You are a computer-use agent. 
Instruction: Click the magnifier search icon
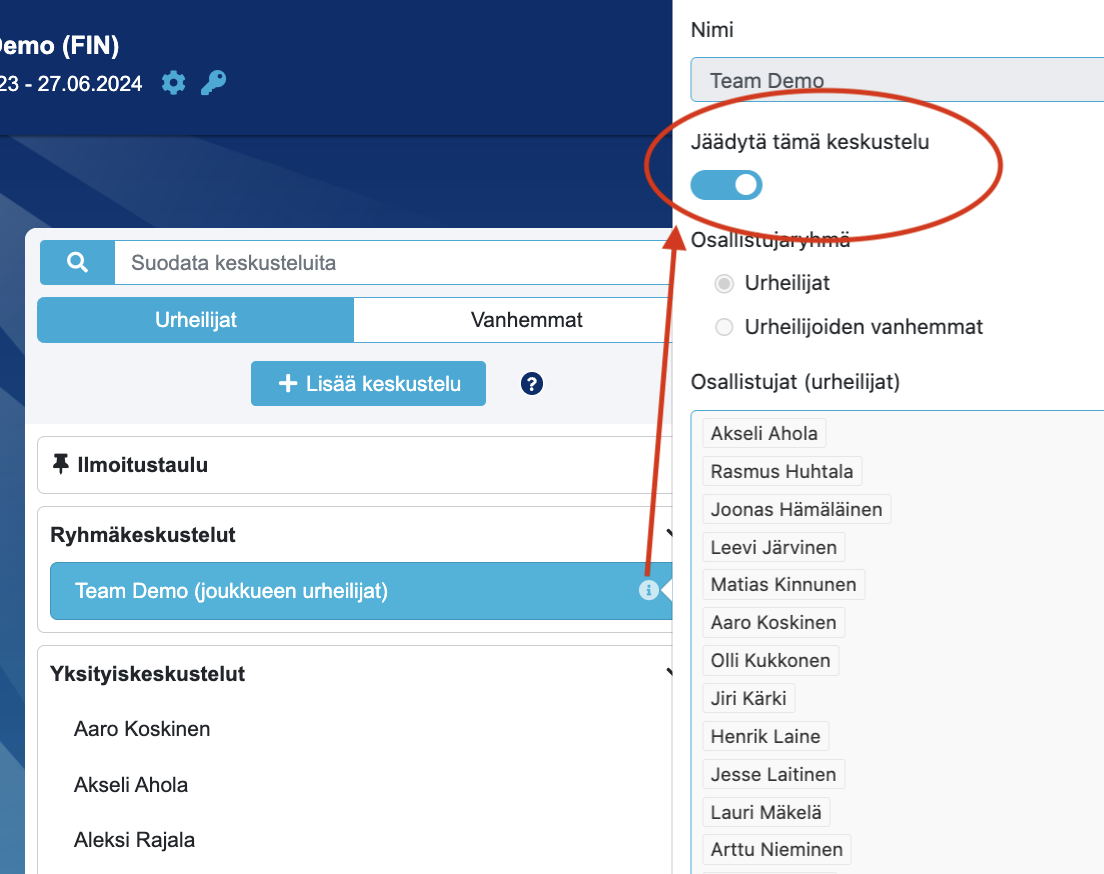click(x=77, y=263)
